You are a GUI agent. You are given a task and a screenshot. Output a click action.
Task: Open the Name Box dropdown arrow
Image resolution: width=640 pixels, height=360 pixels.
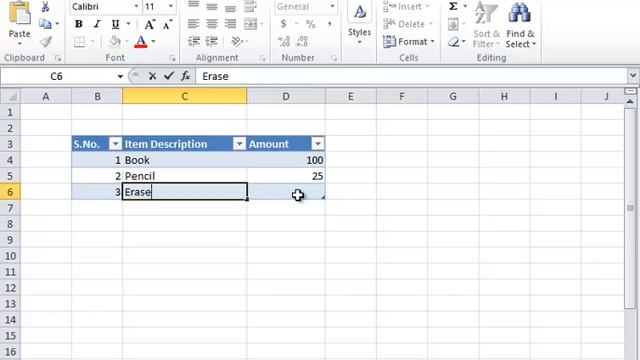[x=120, y=76]
